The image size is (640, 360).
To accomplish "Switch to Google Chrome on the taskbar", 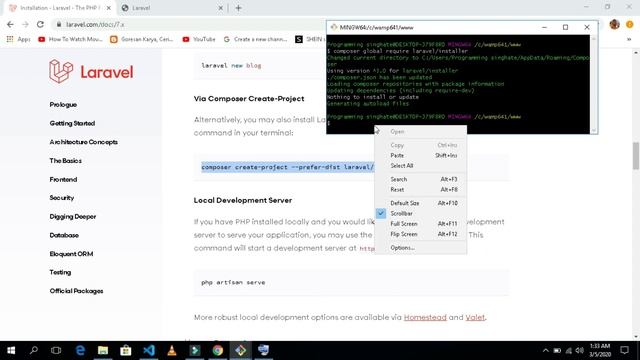I will point(218,350).
